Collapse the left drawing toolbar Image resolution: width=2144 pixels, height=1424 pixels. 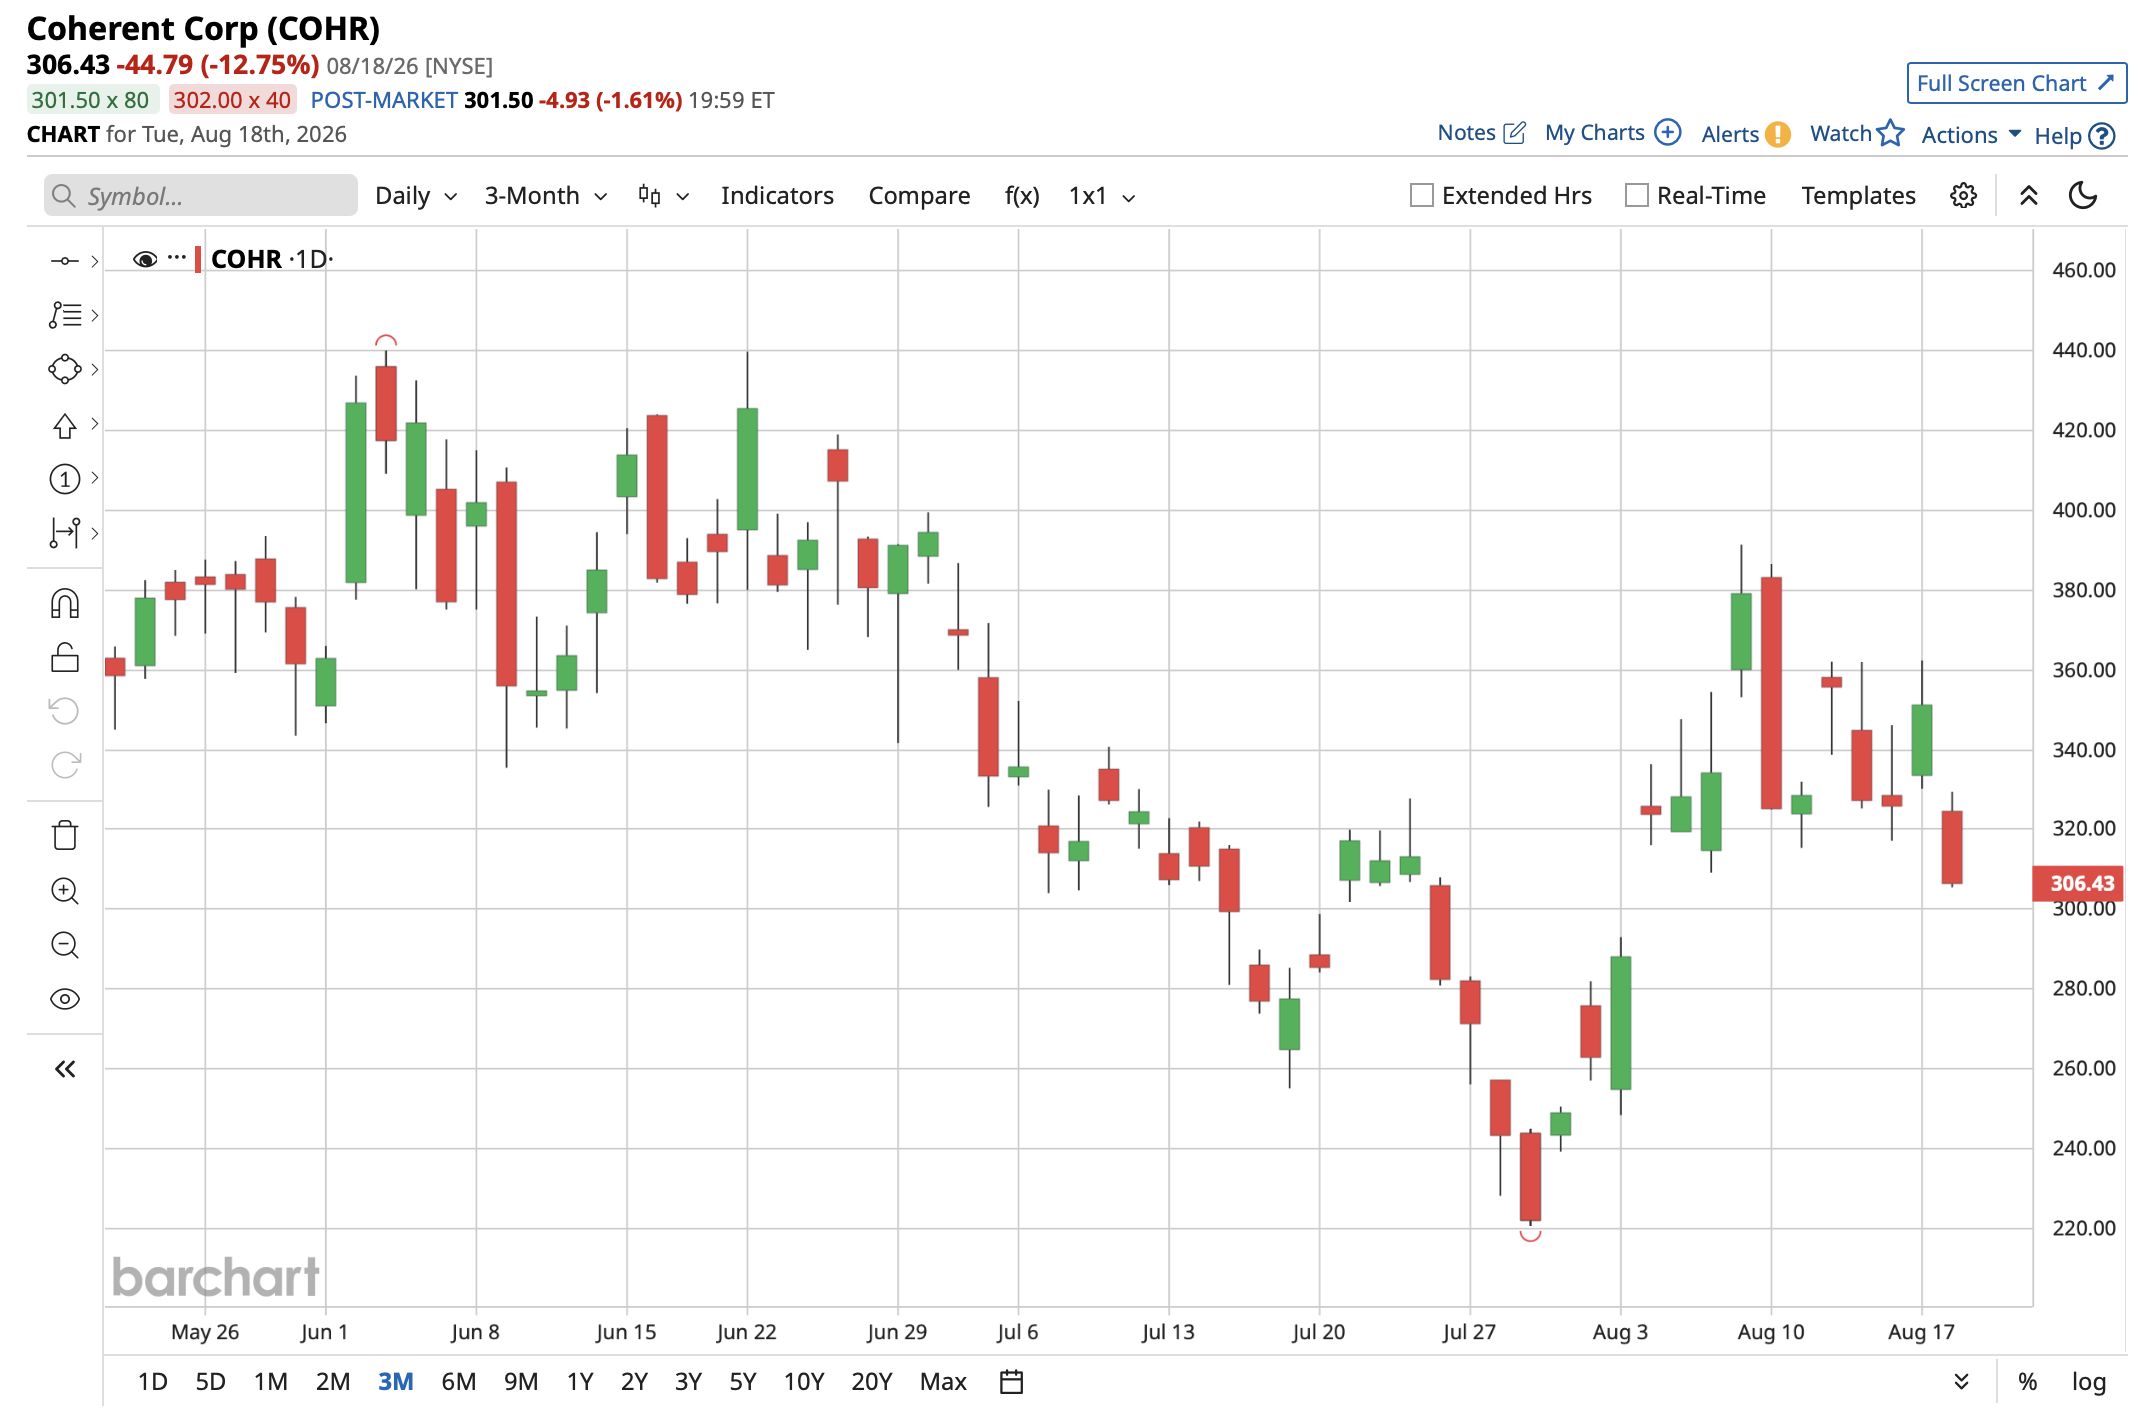(x=65, y=1069)
